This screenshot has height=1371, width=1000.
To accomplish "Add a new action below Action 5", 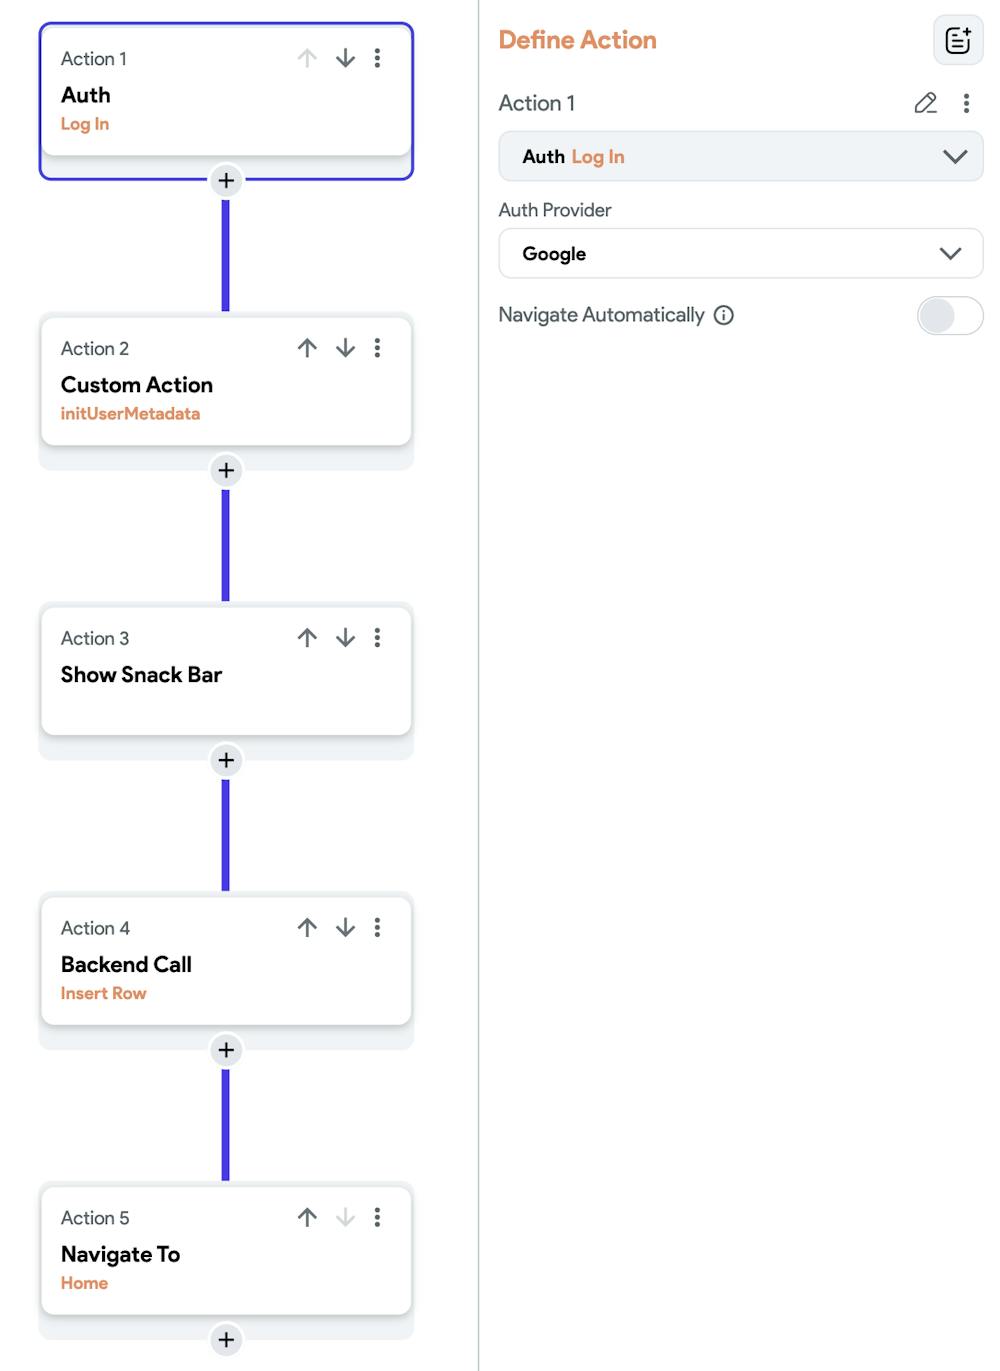I will click(x=226, y=1339).
